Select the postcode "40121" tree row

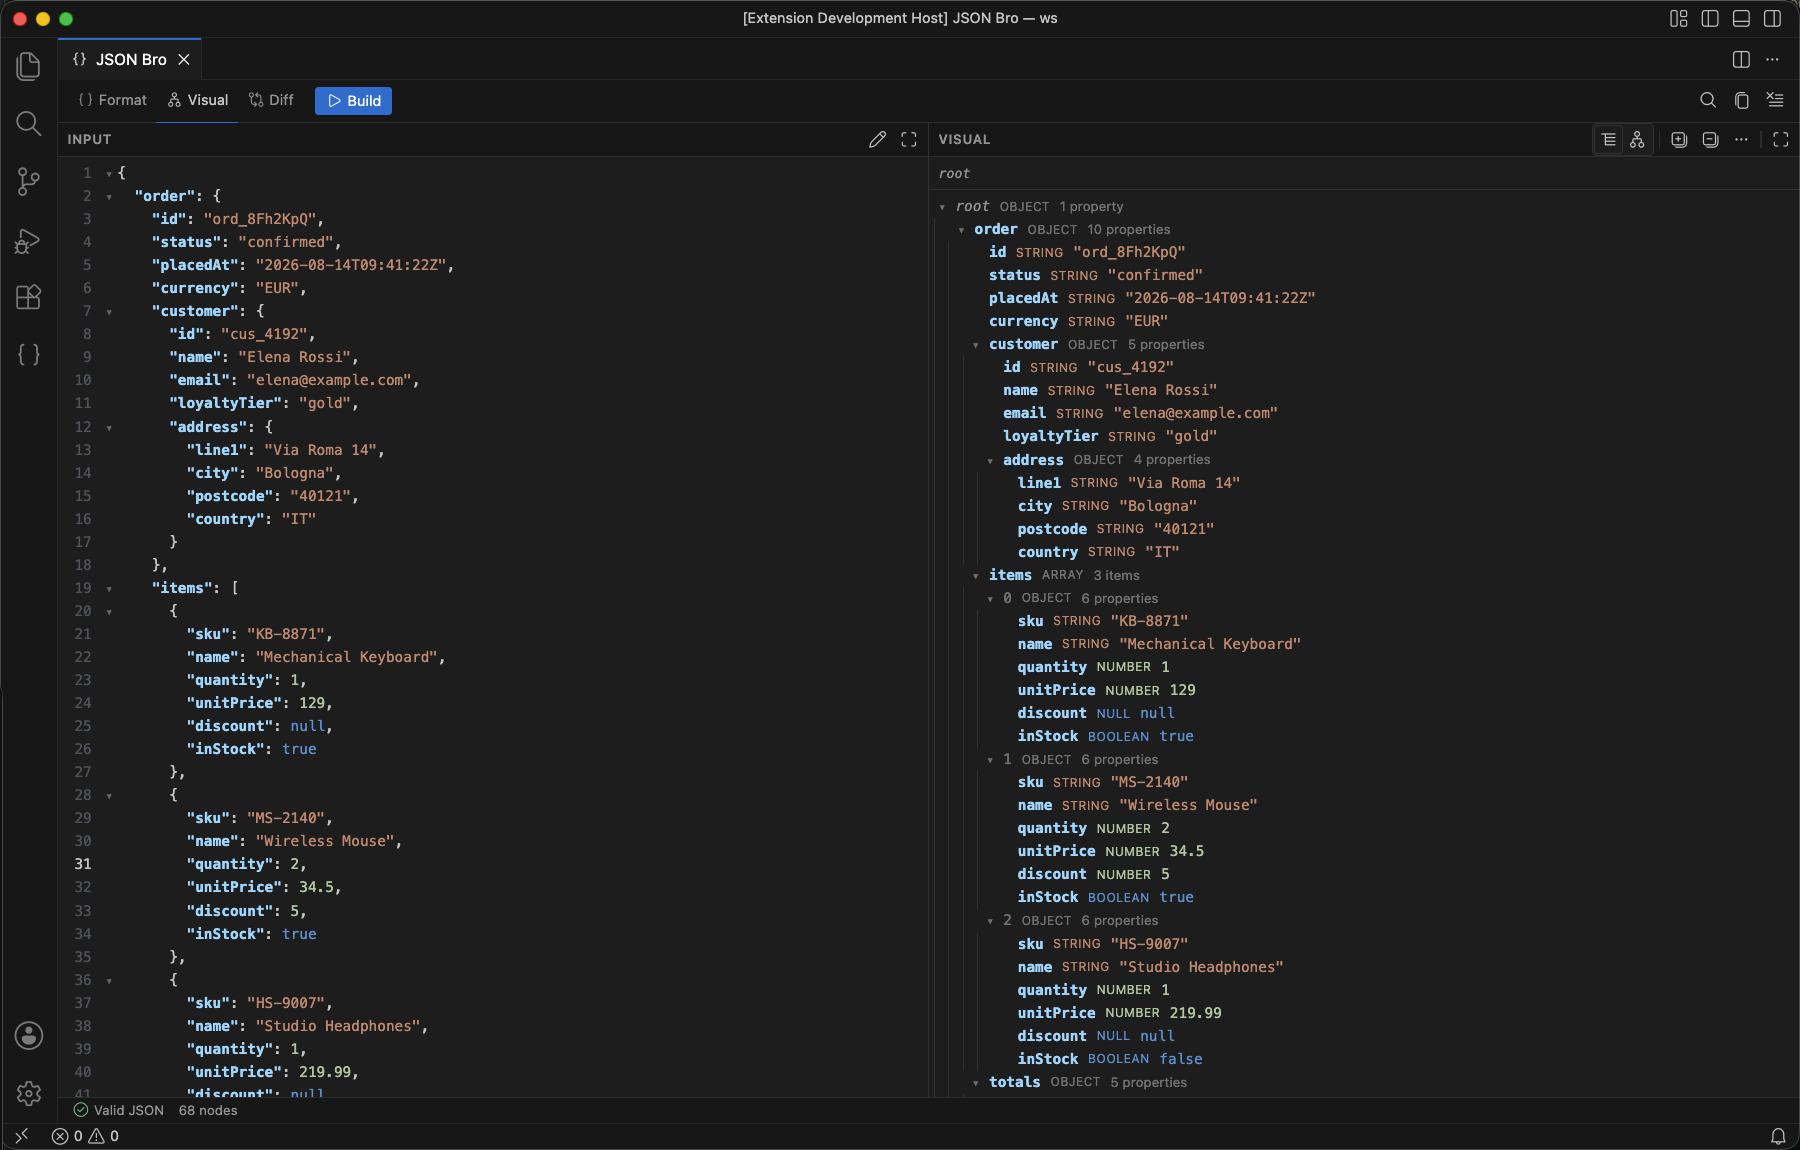(1365, 529)
